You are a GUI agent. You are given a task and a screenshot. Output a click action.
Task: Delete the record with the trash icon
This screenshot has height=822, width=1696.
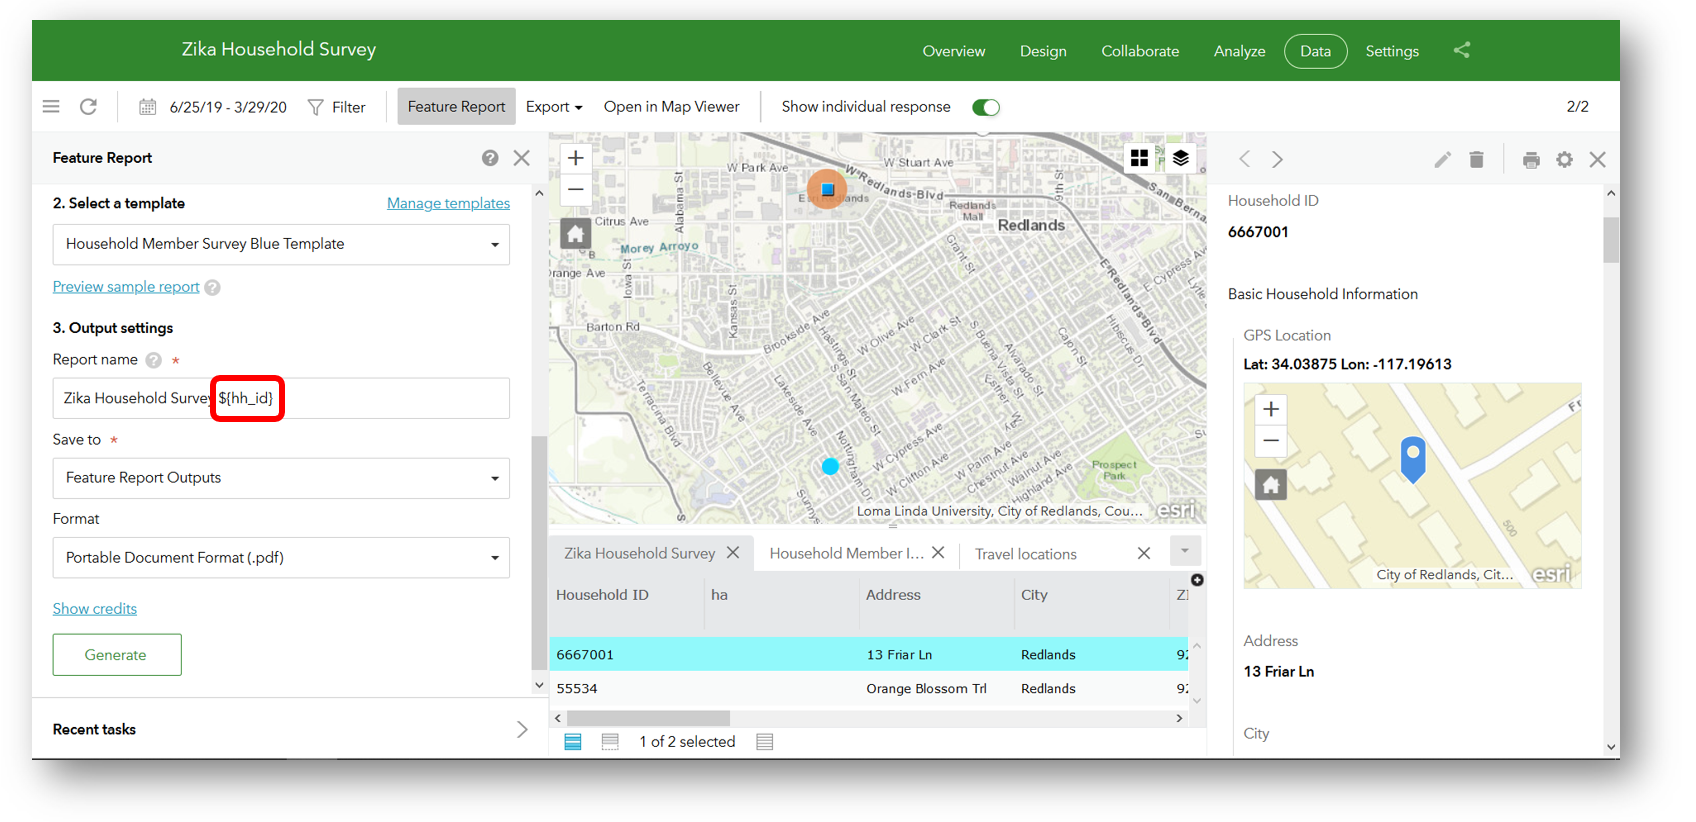point(1476,160)
